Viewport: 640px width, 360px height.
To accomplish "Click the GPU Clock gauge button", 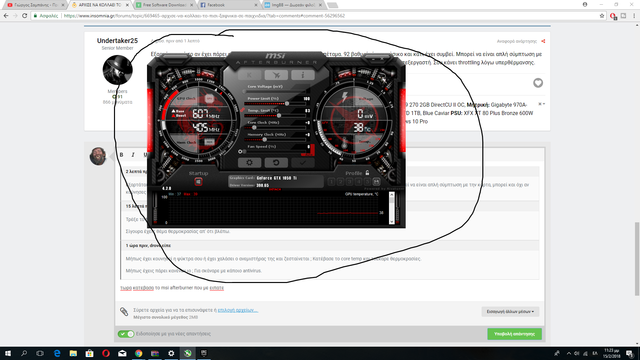I will point(209,98).
